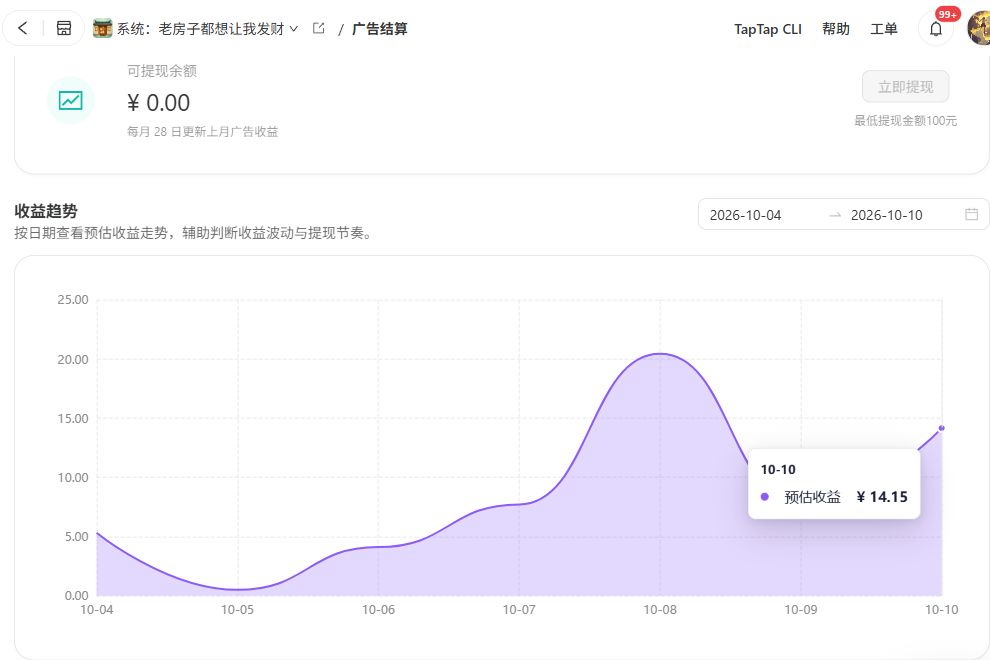The image size is (990, 660).
Task: Open TapTap CLI menu item
Action: click(x=768, y=29)
